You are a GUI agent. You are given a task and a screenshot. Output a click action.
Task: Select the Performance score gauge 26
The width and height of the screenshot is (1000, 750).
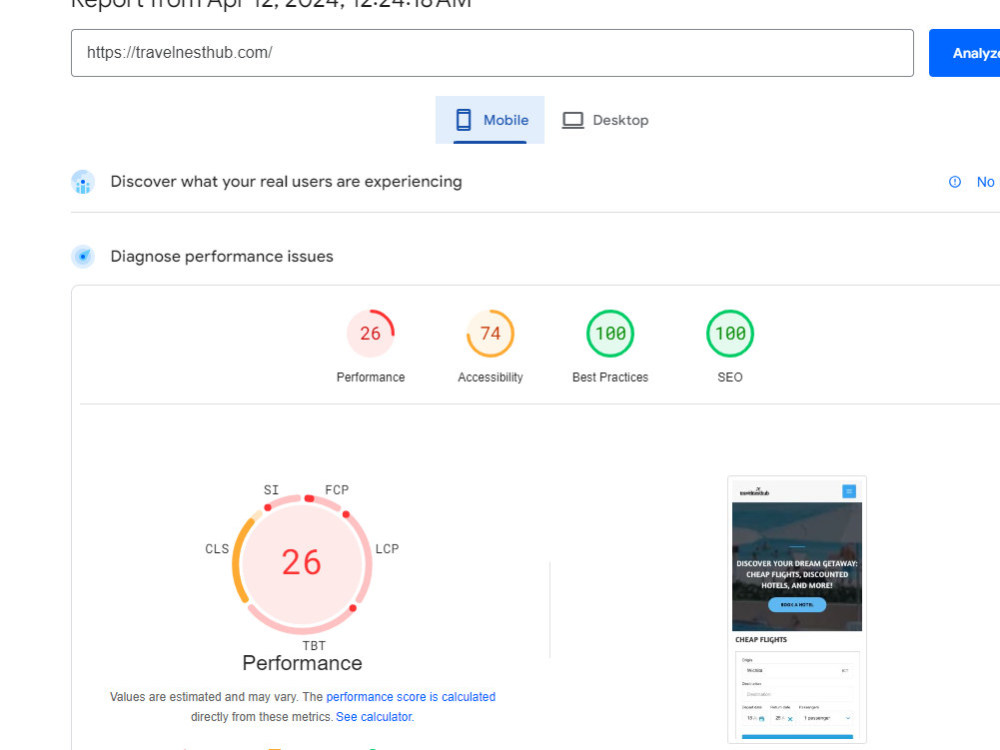pos(371,334)
